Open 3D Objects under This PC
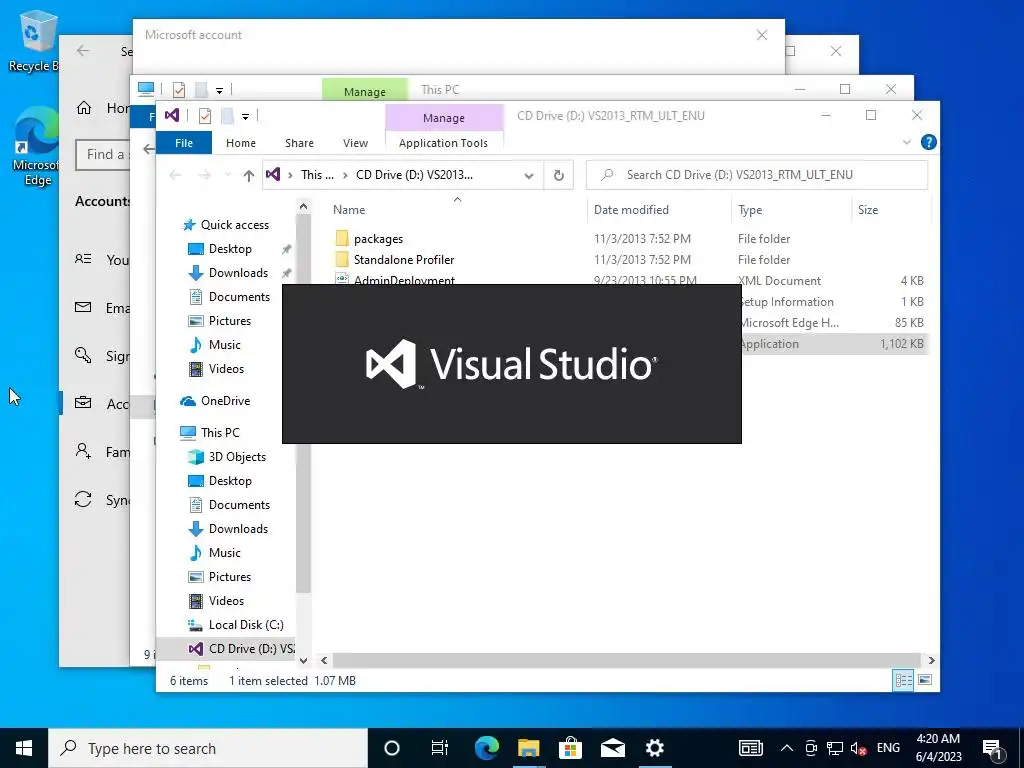 tap(236, 456)
